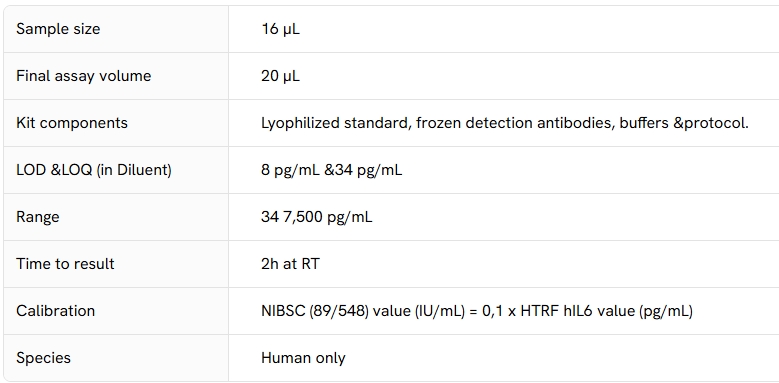The image size is (779, 383).
Task: Click the Range row label
Action: (x=38, y=217)
